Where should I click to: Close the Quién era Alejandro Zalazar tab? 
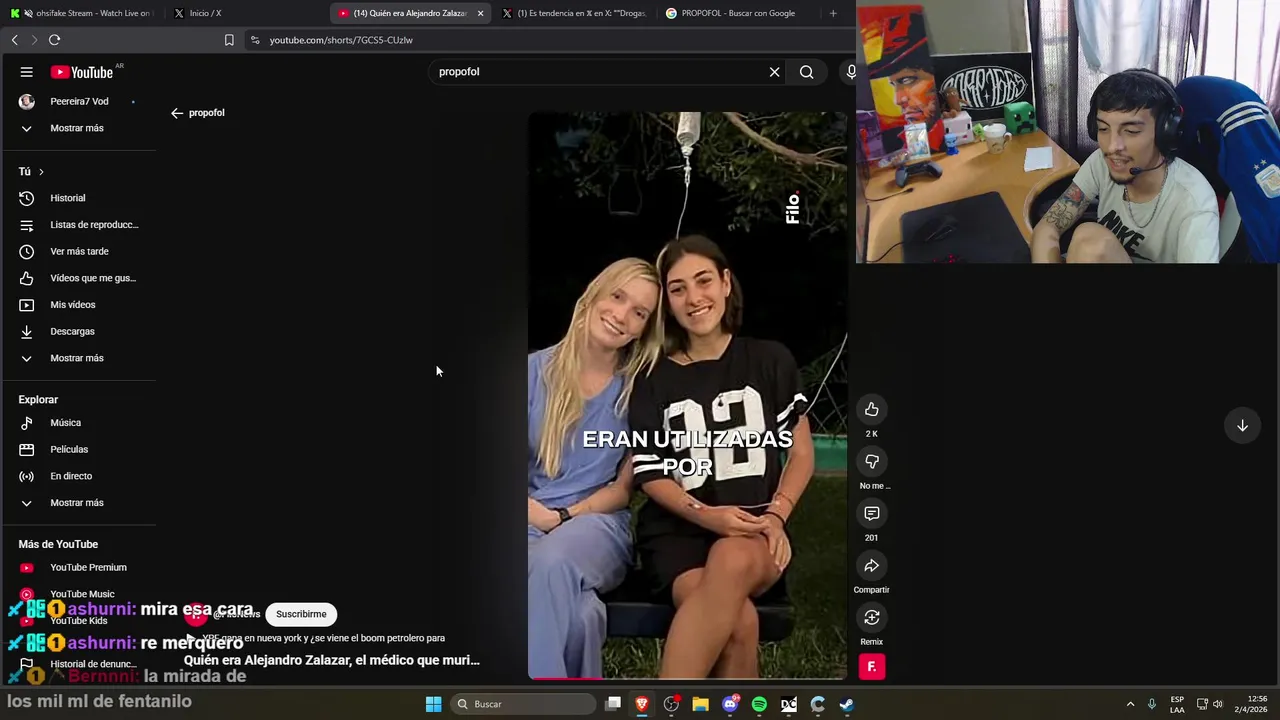point(480,13)
